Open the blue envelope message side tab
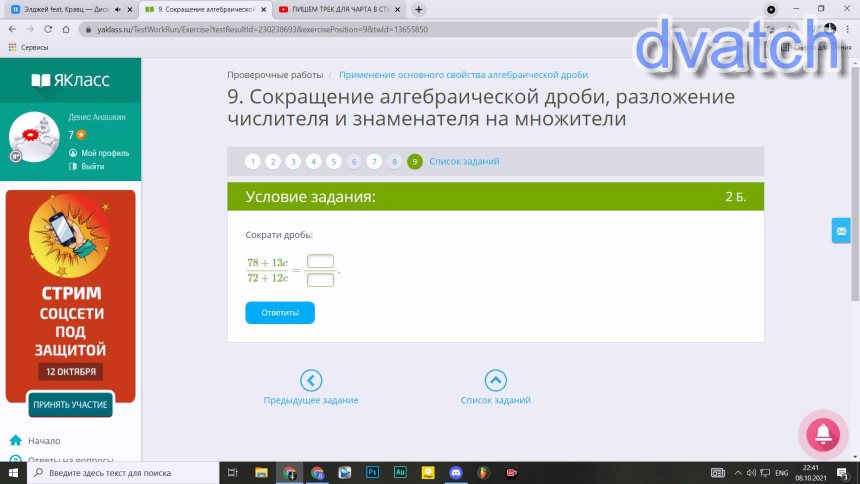The height and width of the screenshot is (484, 860). coord(840,231)
